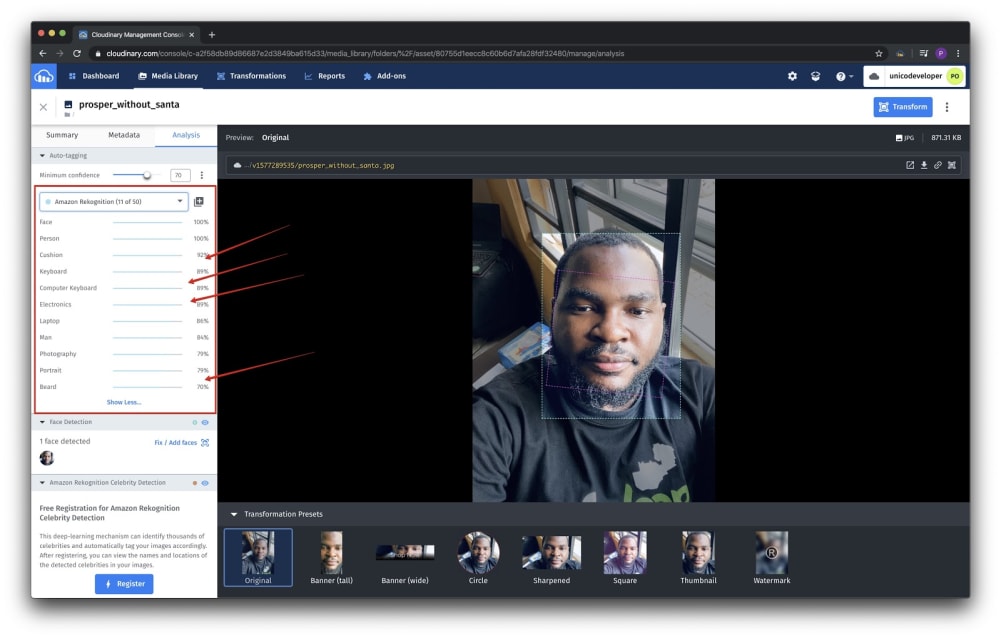Click Fix / Add faces link
Screen dimensions: 1000x638
tap(175, 443)
